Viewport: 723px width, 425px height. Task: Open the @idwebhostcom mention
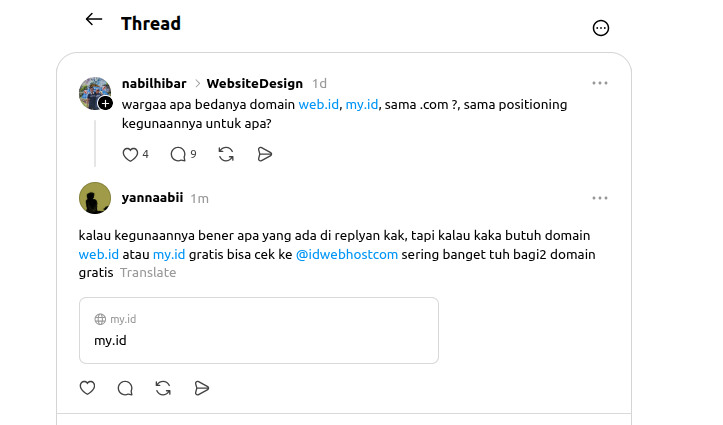pos(347,254)
